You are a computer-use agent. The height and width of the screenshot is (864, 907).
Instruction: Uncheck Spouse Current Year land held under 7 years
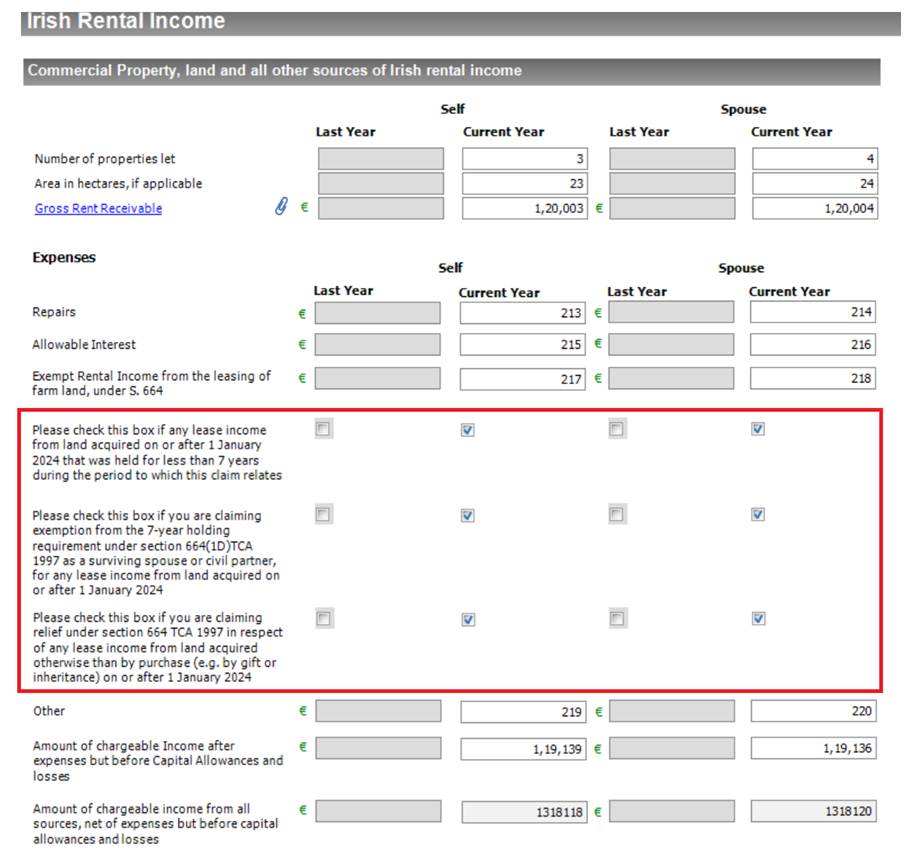pos(758,429)
